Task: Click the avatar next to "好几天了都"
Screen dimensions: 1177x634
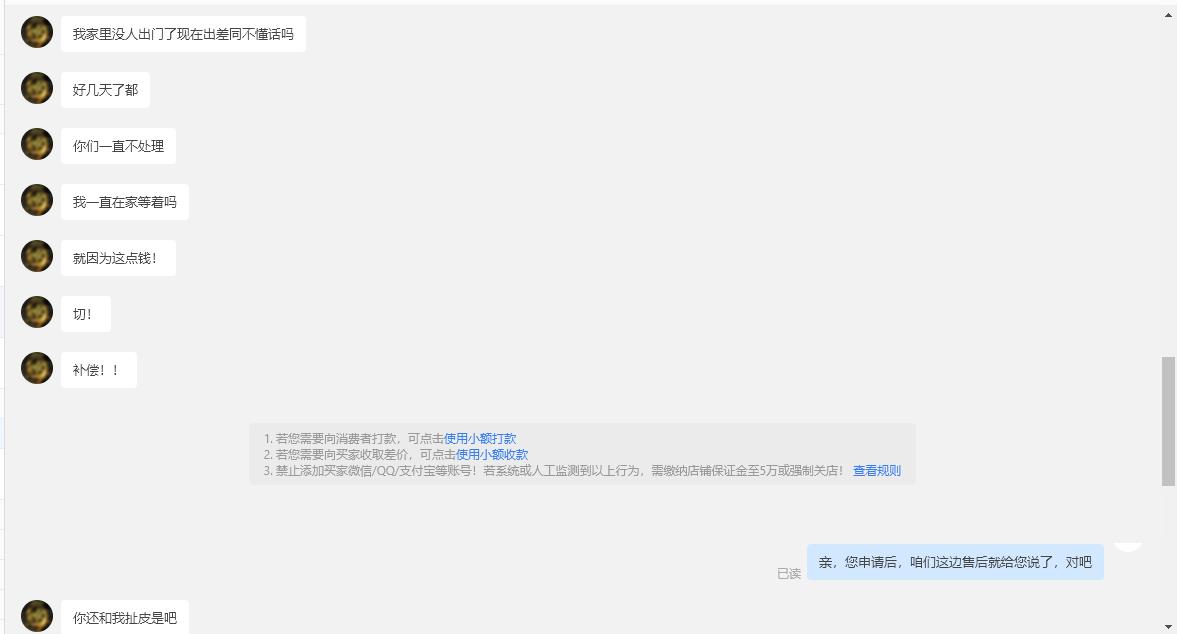Action: point(37,88)
